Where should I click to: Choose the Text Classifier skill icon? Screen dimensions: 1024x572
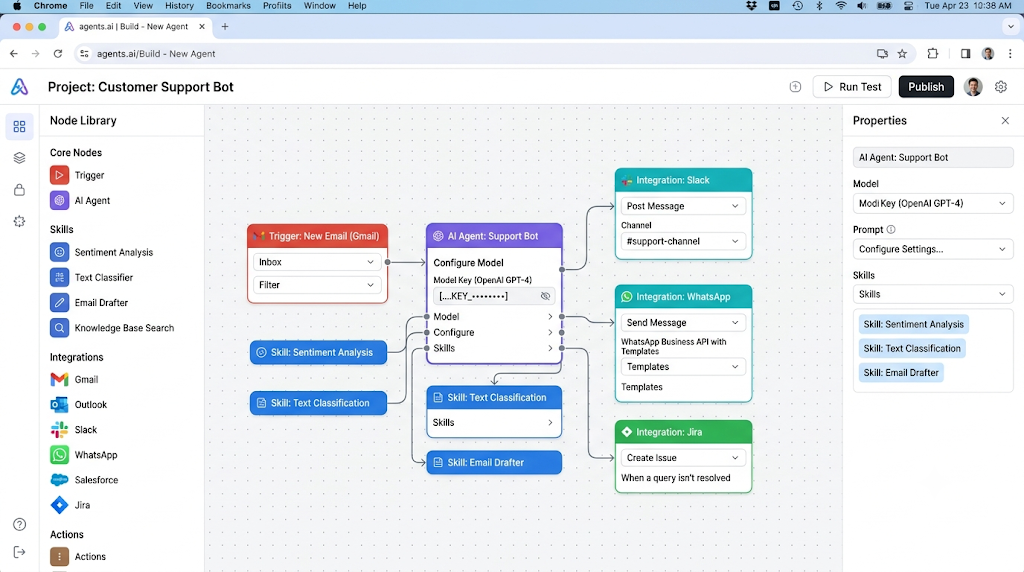59,278
